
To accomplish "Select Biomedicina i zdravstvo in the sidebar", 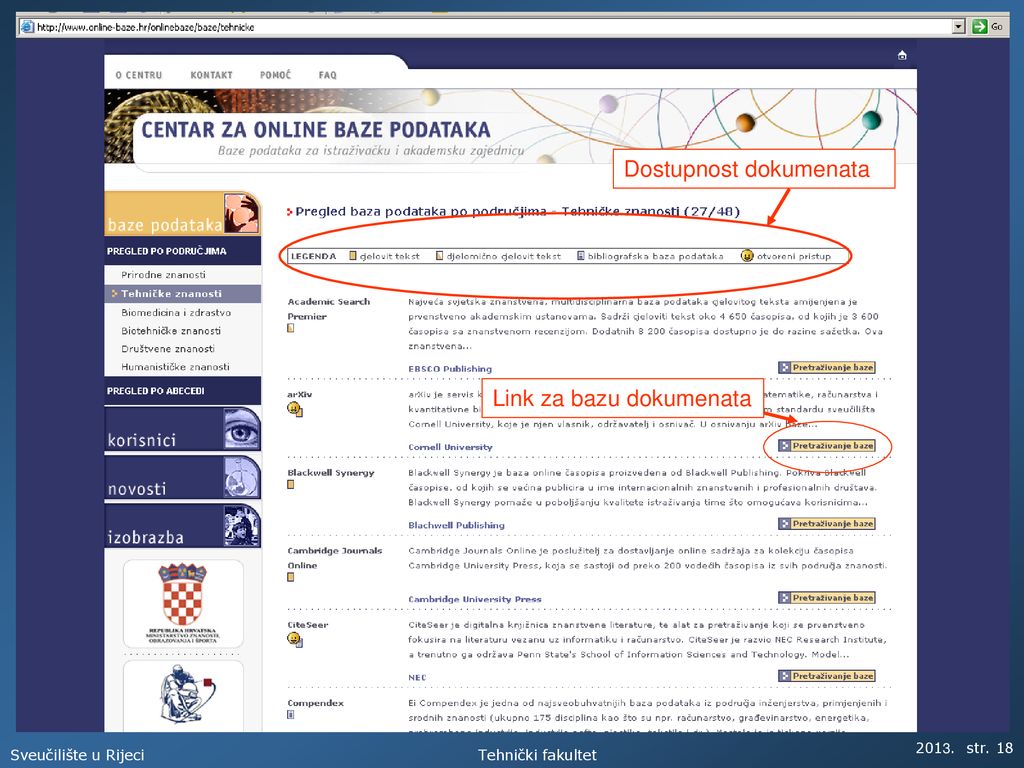I will [176, 313].
